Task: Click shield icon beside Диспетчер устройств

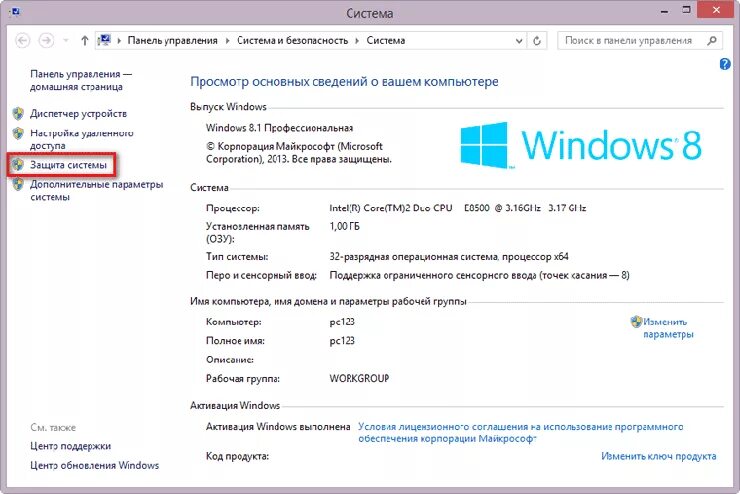Action: (x=18, y=114)
